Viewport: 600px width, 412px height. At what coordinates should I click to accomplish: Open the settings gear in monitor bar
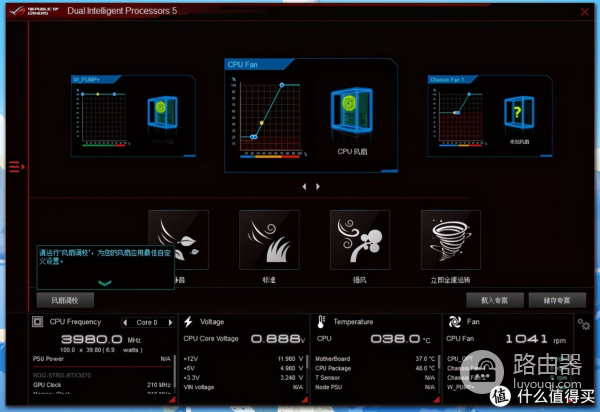point(583,324)
